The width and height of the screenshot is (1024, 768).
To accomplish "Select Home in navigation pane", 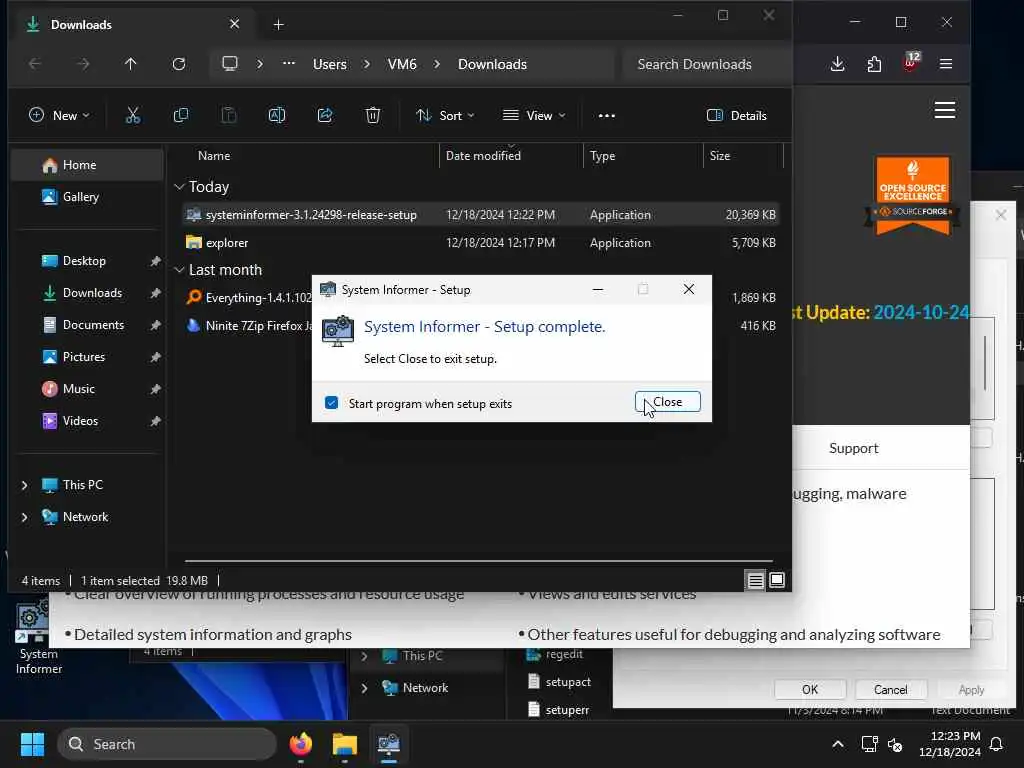I will [x=87, y=165].
